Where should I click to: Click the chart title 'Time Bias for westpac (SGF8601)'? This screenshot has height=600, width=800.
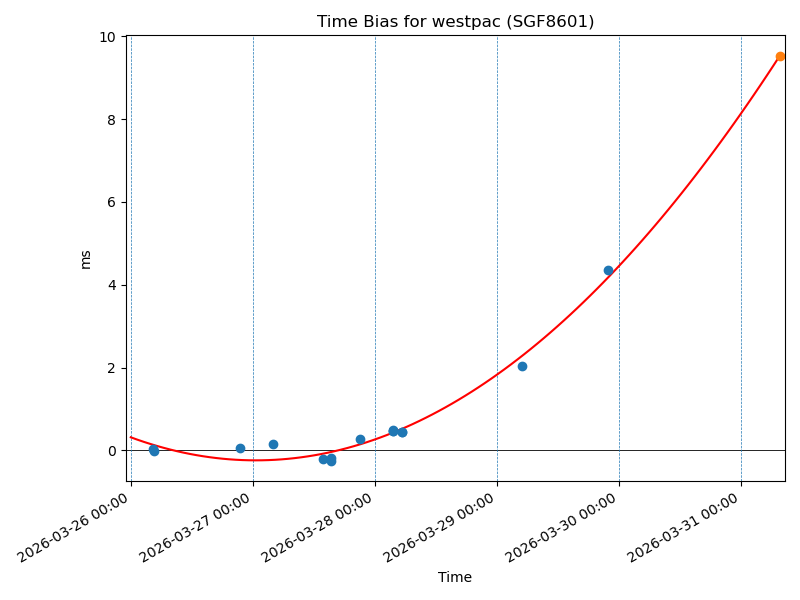pos(455,22)
